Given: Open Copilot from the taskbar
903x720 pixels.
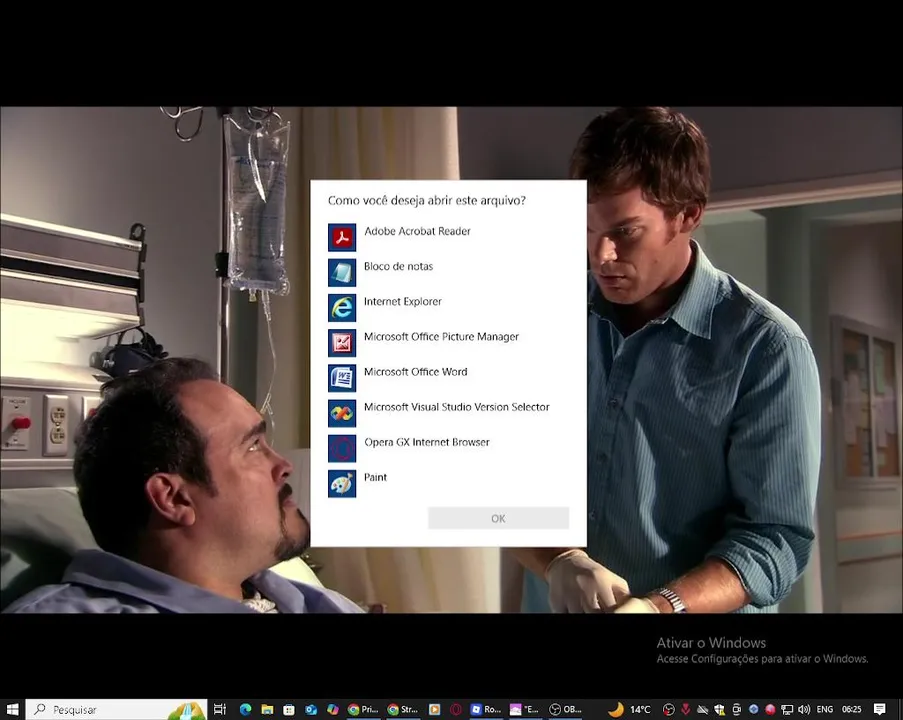Looking at the screenshot, I should tap(333, 709).
